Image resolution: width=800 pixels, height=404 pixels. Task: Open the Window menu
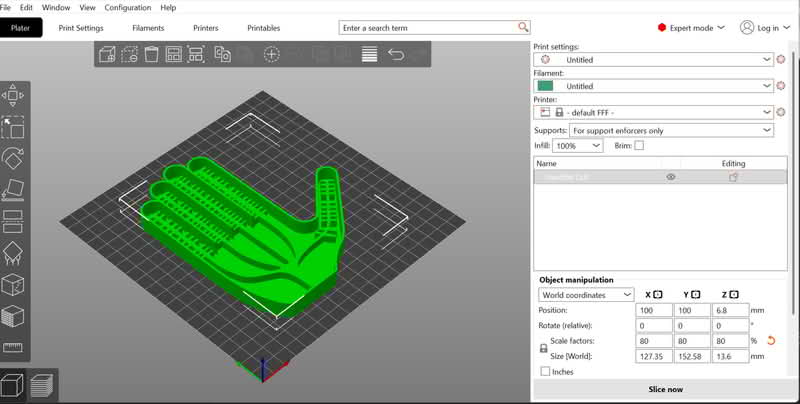(x=56, y=8)
